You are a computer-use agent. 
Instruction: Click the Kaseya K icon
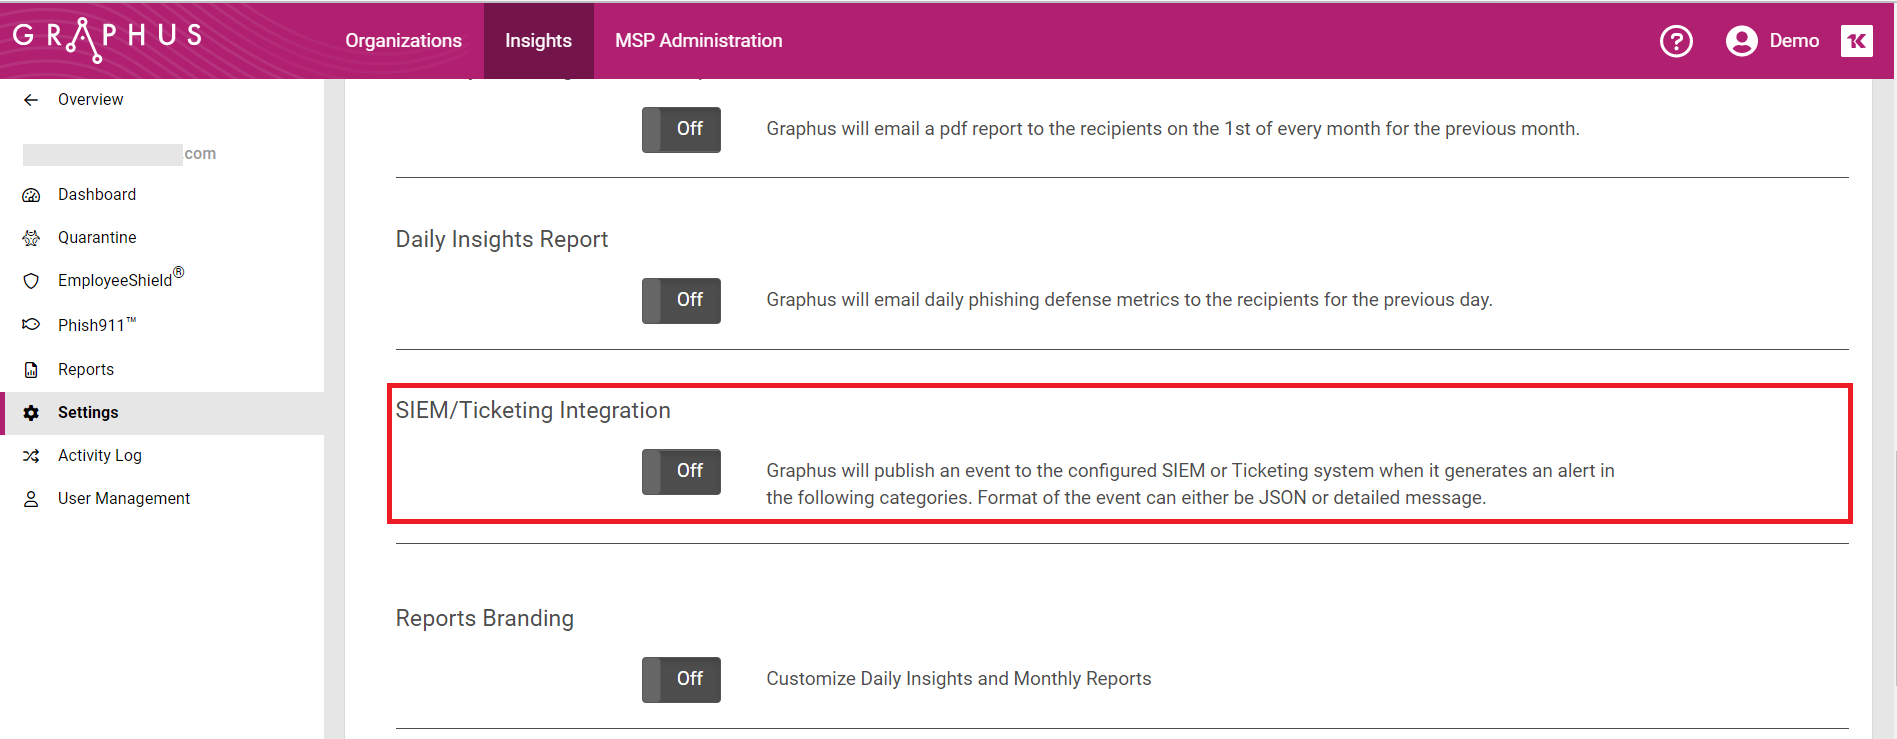point(1857,41)
